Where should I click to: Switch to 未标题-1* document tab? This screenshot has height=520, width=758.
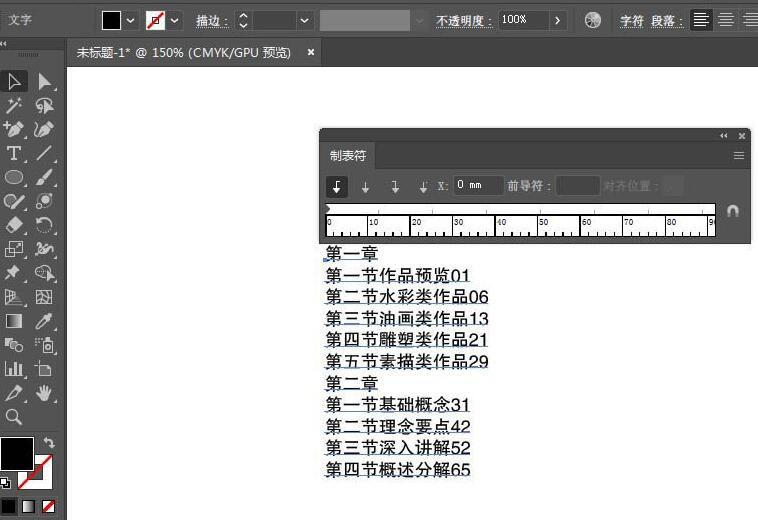point(184,53)
